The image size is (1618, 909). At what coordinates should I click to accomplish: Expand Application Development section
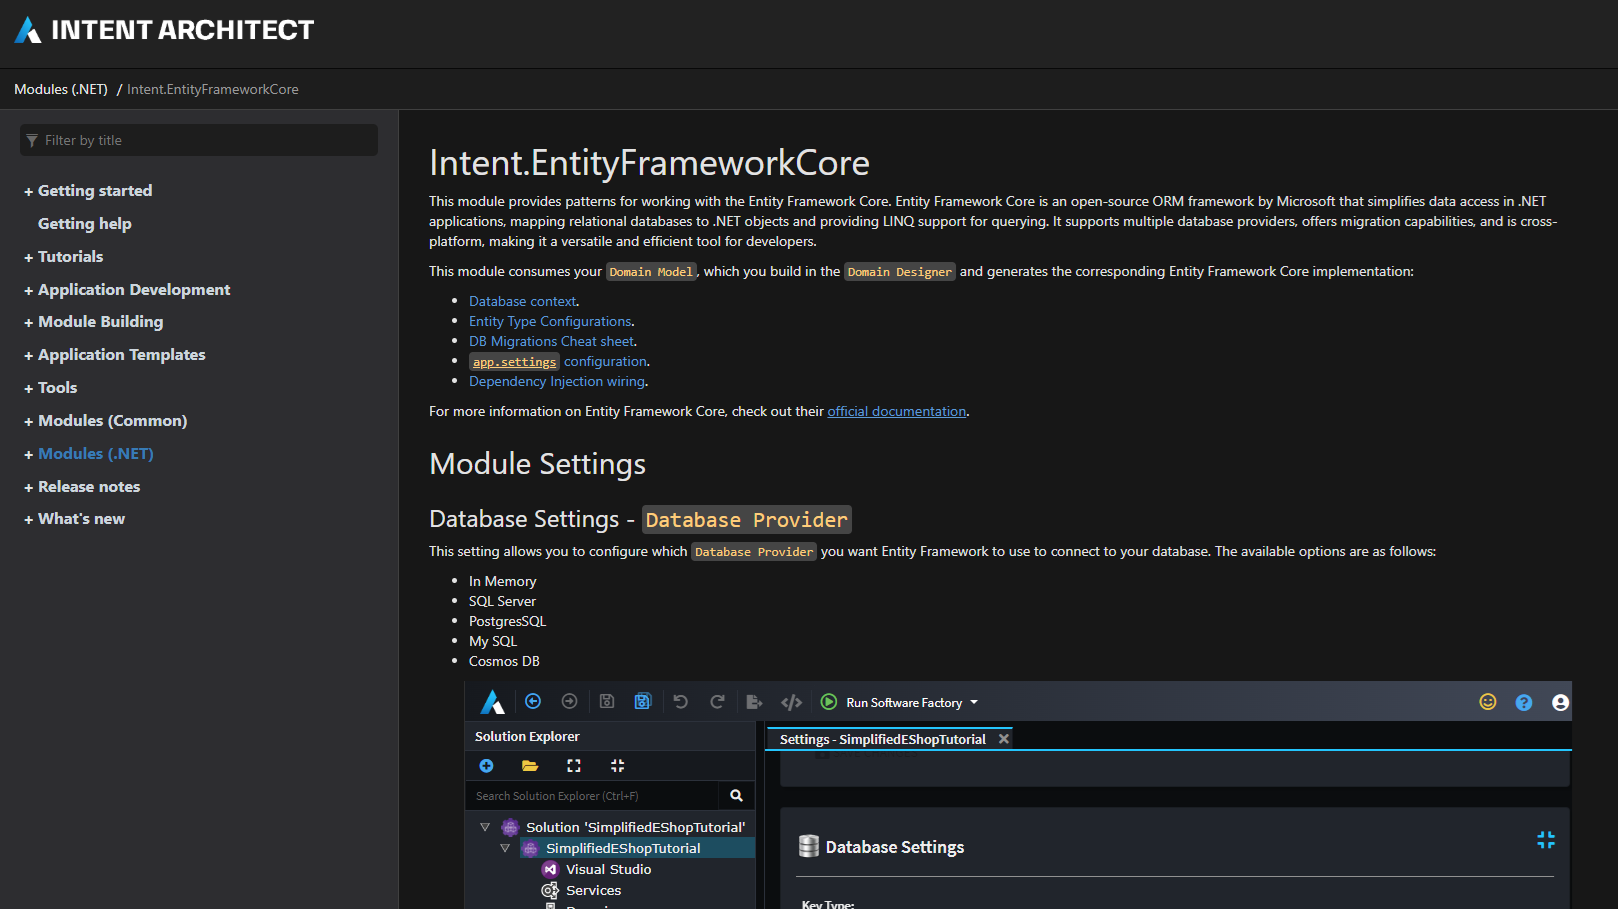[x=29, y=291]
